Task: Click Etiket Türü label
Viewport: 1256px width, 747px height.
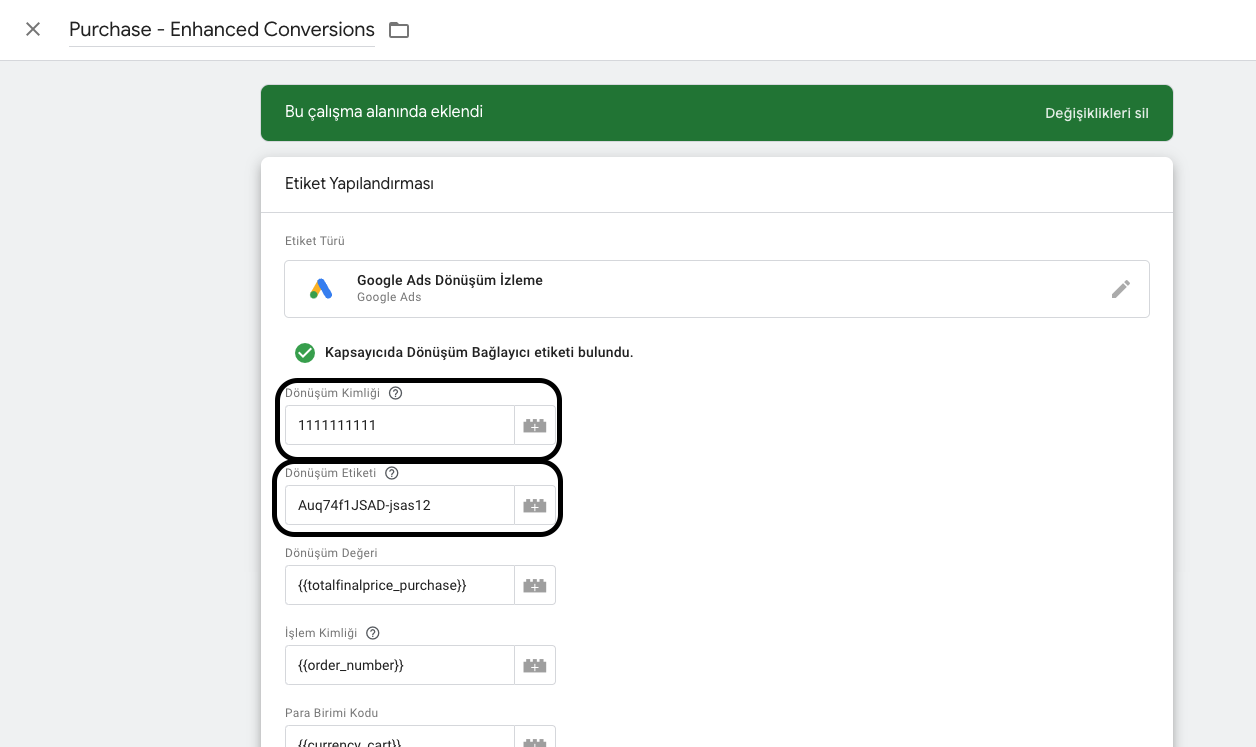Action: 315,241
